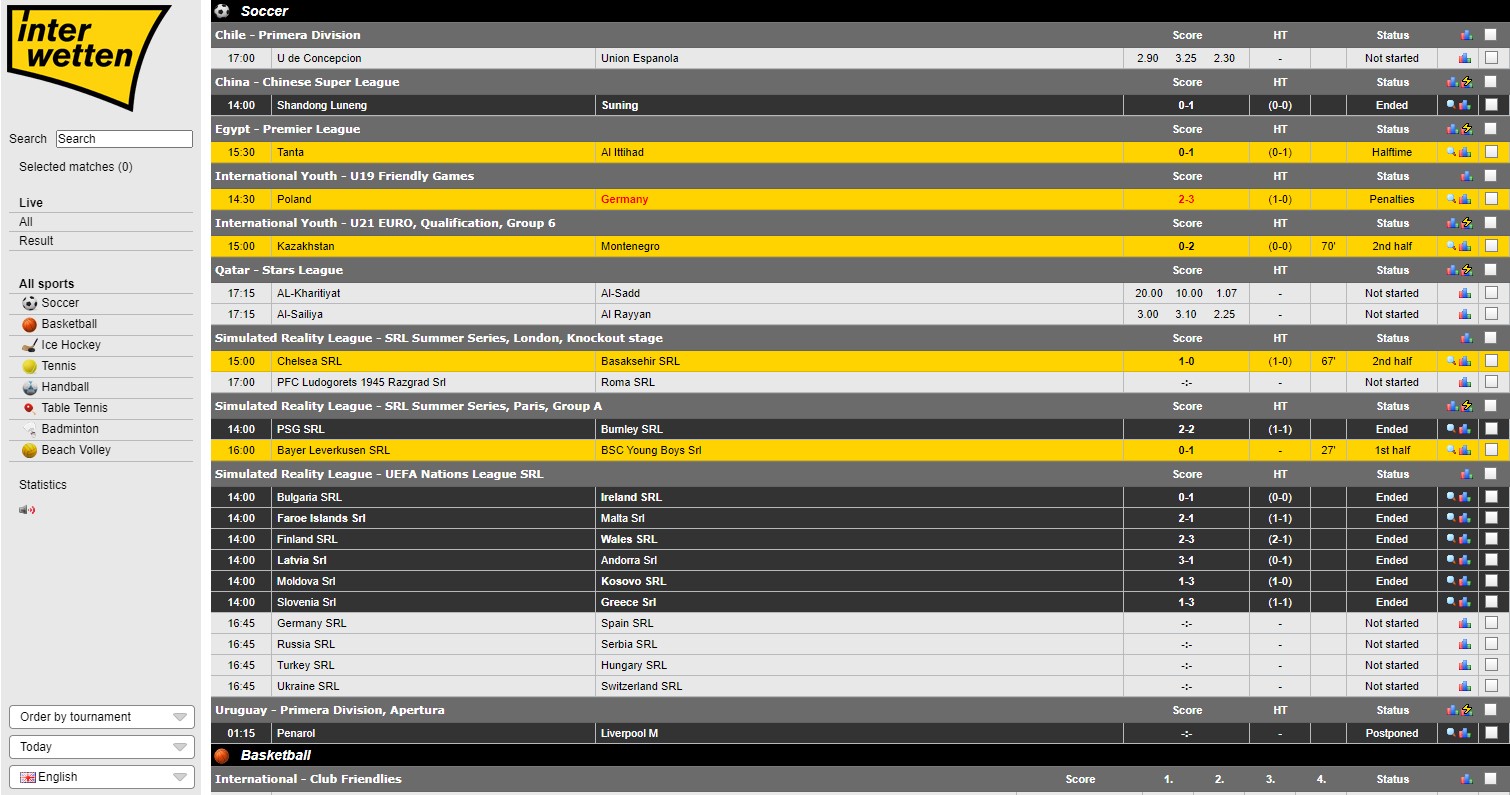The image size is (1510, 795).
Task: Click the Postponed status of Penarol match
Action: (x=1392, y=733)
